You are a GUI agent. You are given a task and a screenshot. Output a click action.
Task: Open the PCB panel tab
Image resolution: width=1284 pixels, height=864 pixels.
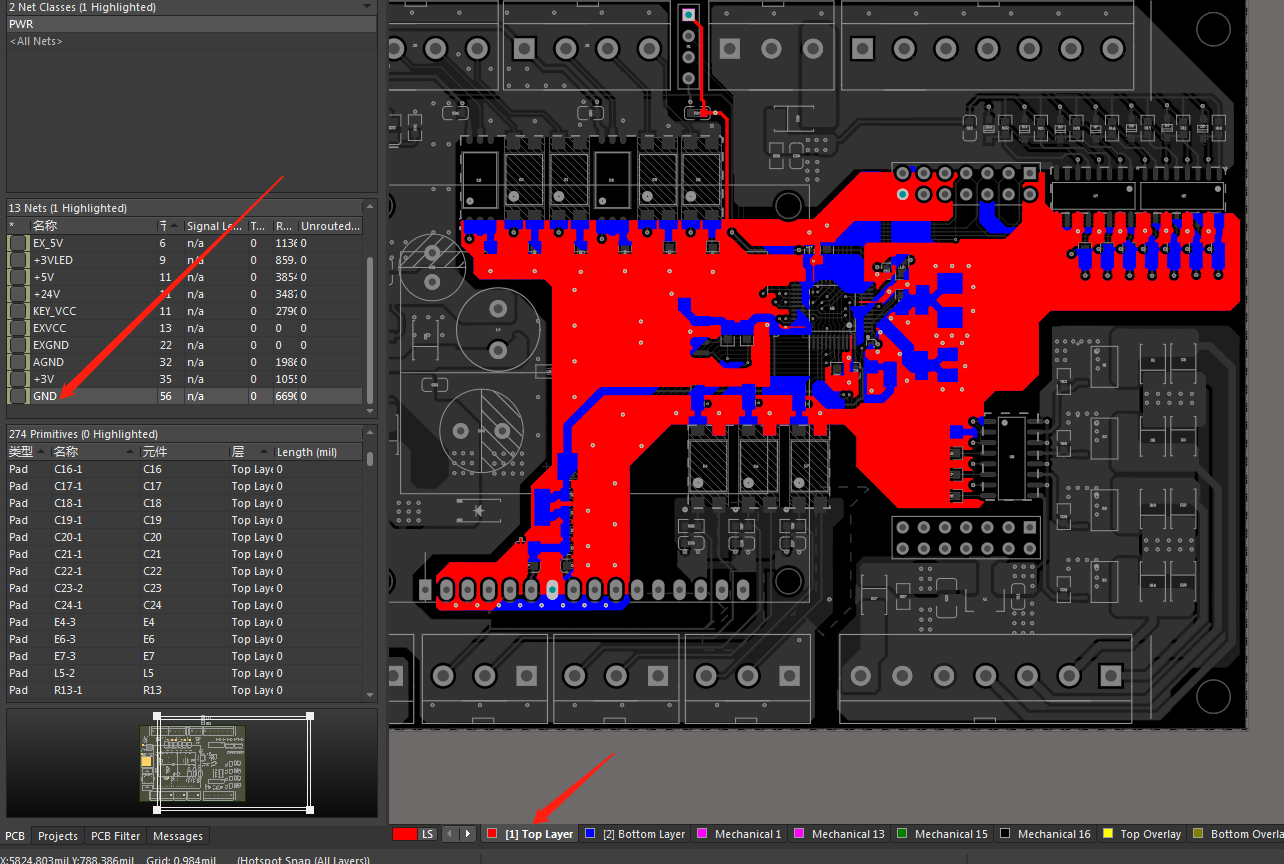coord(15,836)
